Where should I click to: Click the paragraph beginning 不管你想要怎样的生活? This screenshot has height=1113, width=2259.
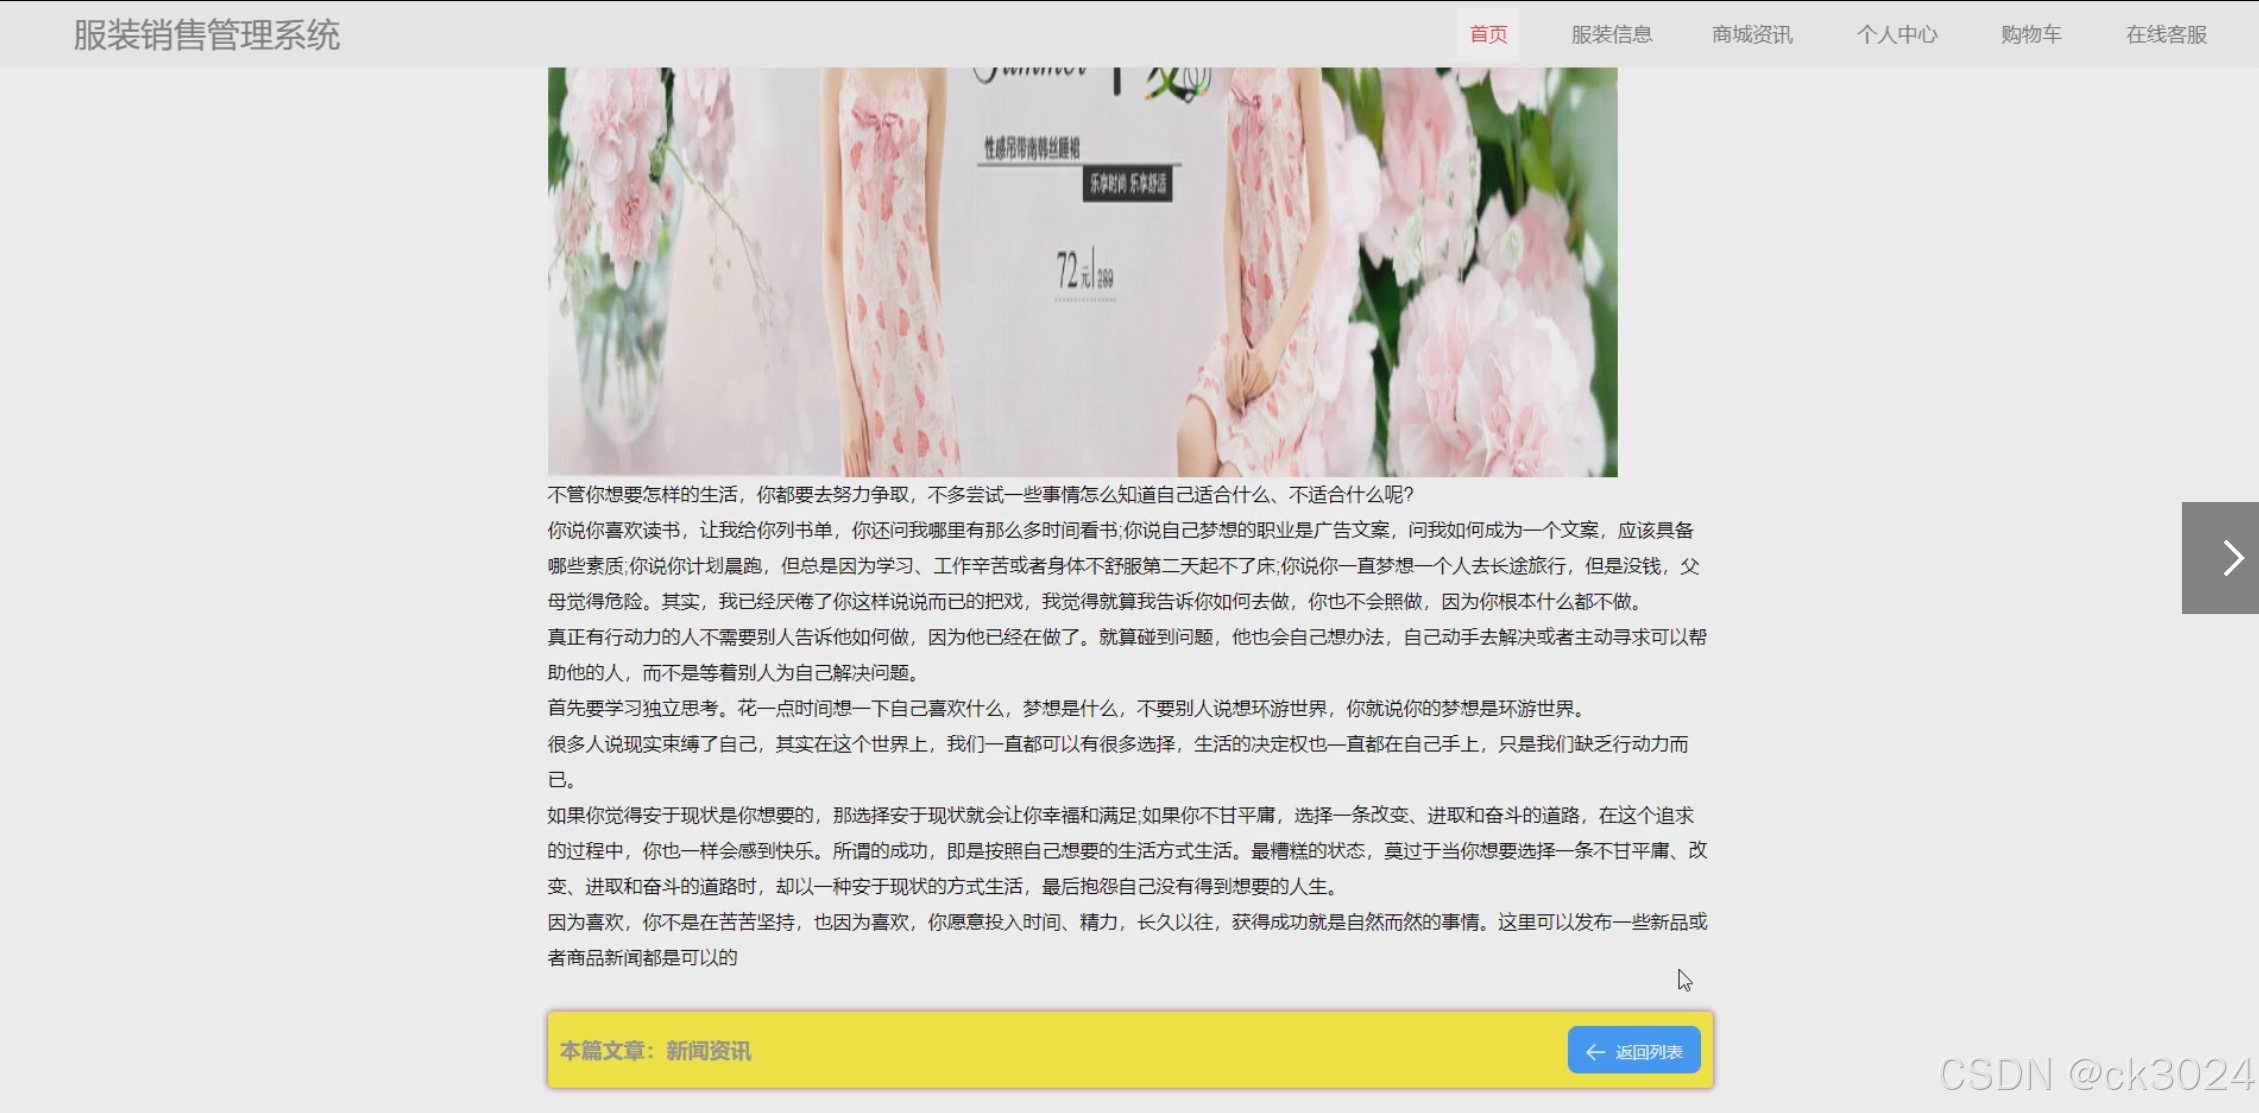[980, 495]
